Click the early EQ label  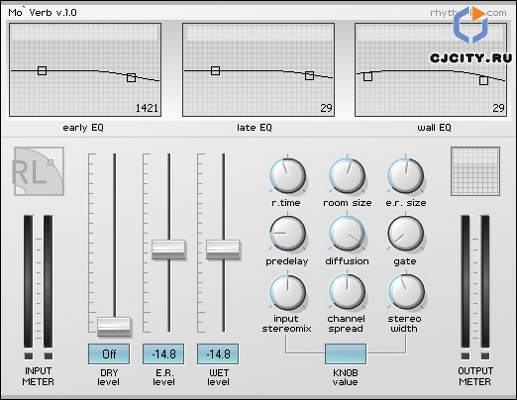pos(83,128)
